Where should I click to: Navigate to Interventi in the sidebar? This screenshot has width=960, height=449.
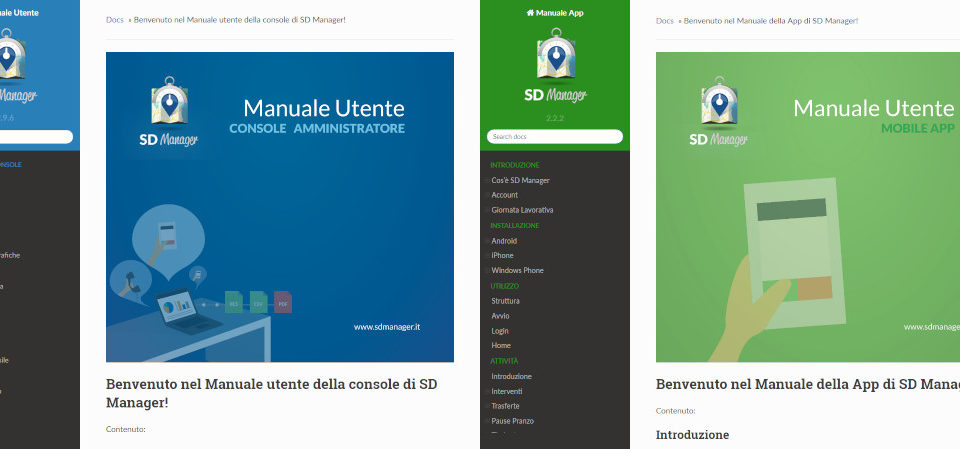506,391
